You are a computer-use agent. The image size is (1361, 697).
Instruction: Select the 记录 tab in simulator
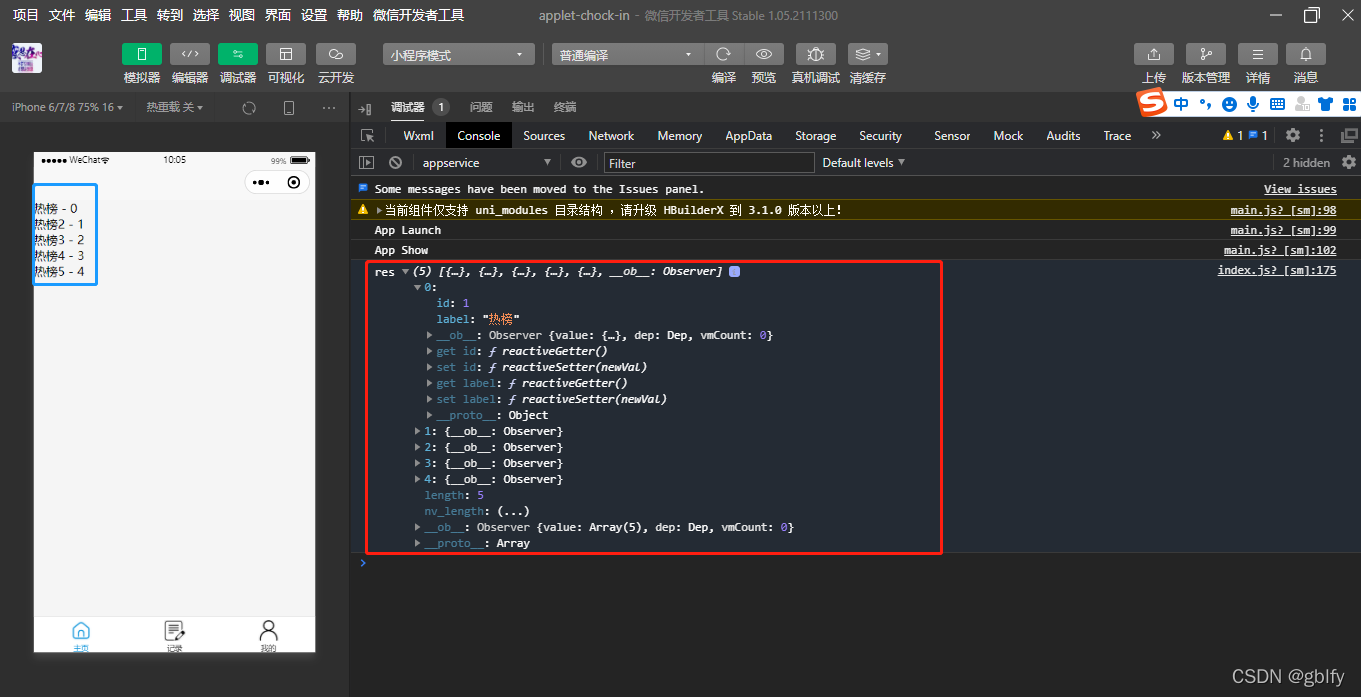(x=174, y=636)
